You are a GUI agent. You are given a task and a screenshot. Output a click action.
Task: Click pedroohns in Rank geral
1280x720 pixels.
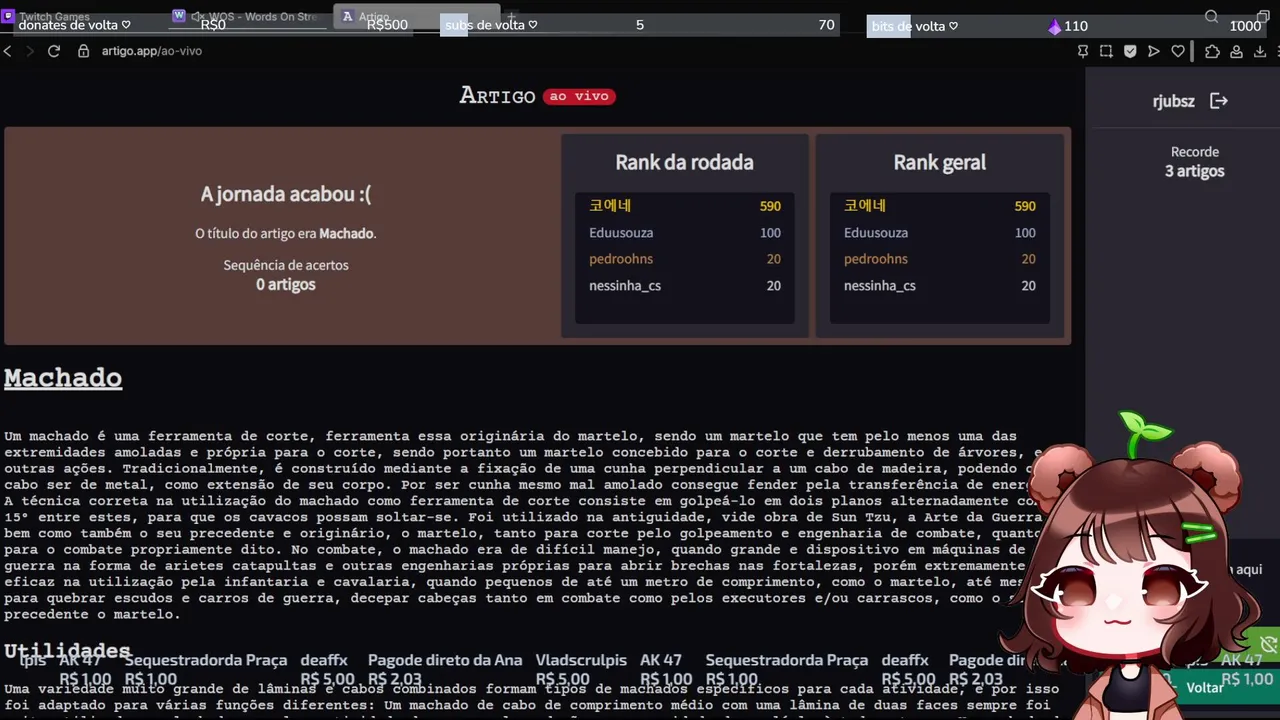click(x=876, y=259)
